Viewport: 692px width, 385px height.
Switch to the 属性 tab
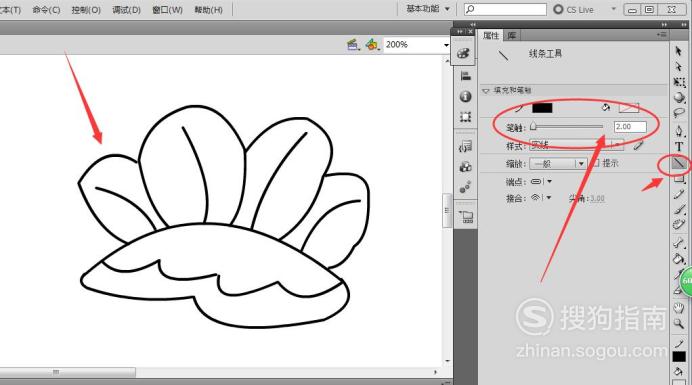(x=491, y=35)
